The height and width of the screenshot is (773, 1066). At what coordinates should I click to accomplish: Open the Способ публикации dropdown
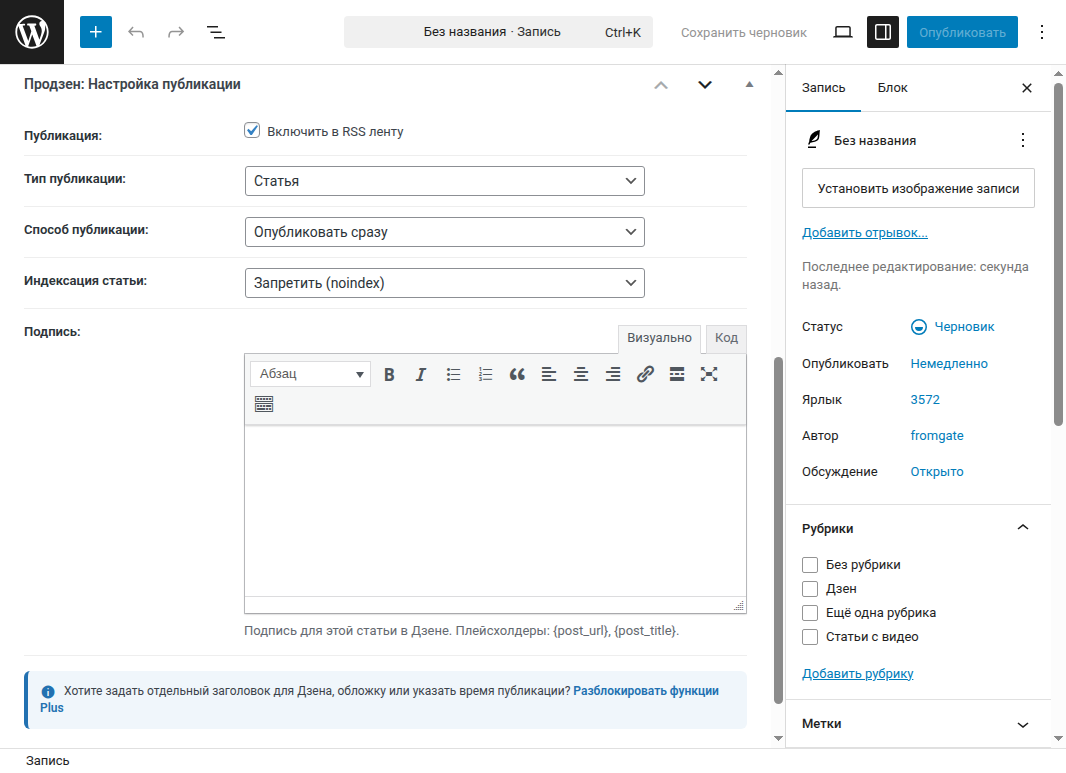click(445, 233)
